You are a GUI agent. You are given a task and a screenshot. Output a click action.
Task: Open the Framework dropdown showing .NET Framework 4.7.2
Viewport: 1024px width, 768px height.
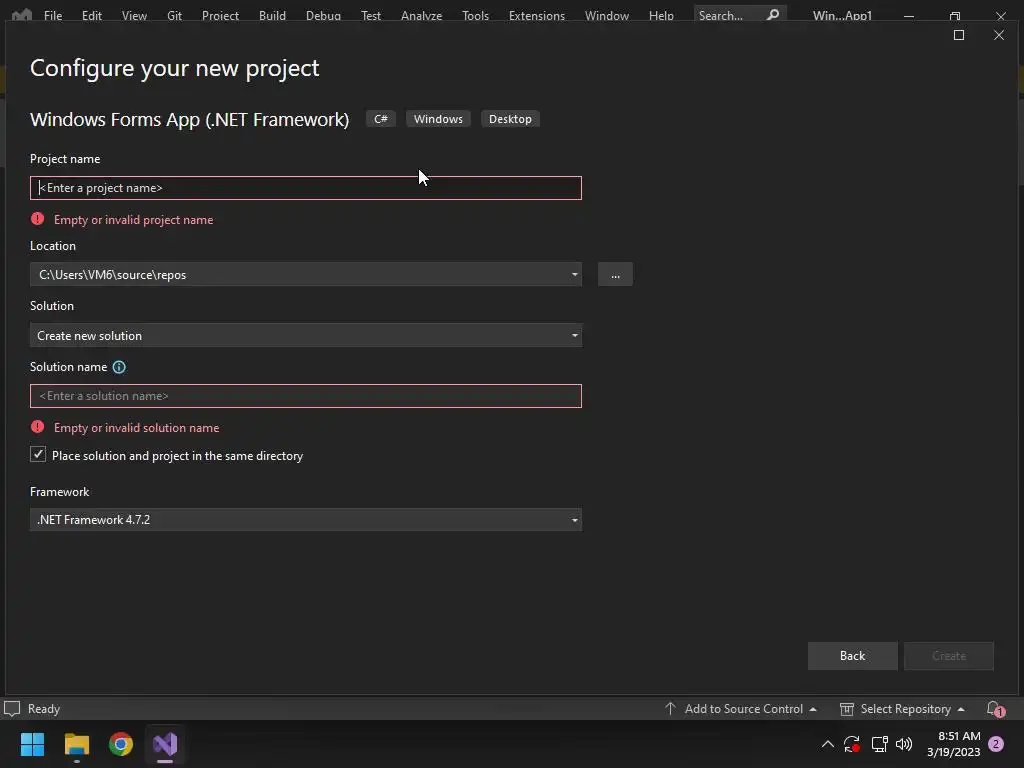[306, 520]
